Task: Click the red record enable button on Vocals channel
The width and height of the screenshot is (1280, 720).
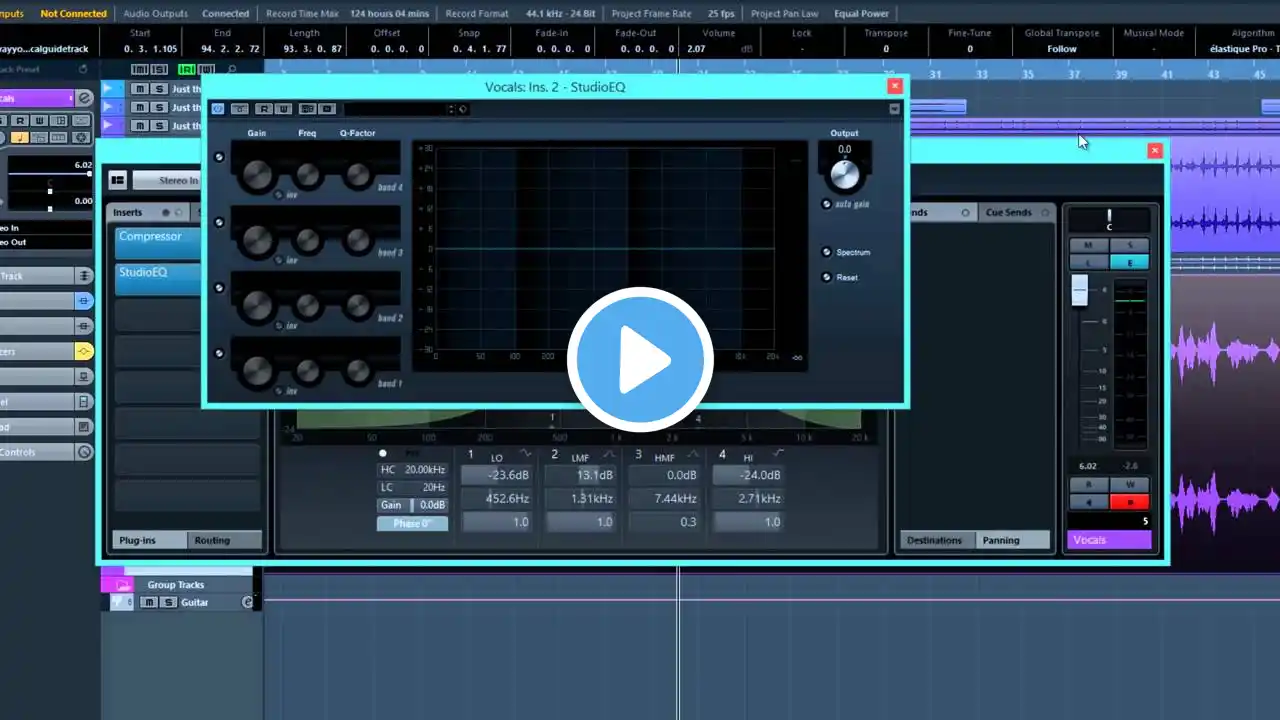Action: [1130, 502]
